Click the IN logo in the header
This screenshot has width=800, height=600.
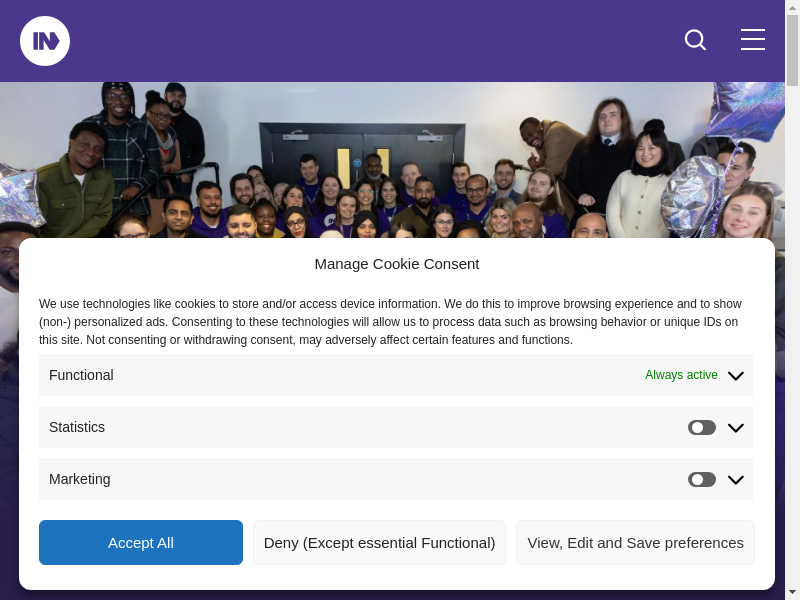pos(45,41)
